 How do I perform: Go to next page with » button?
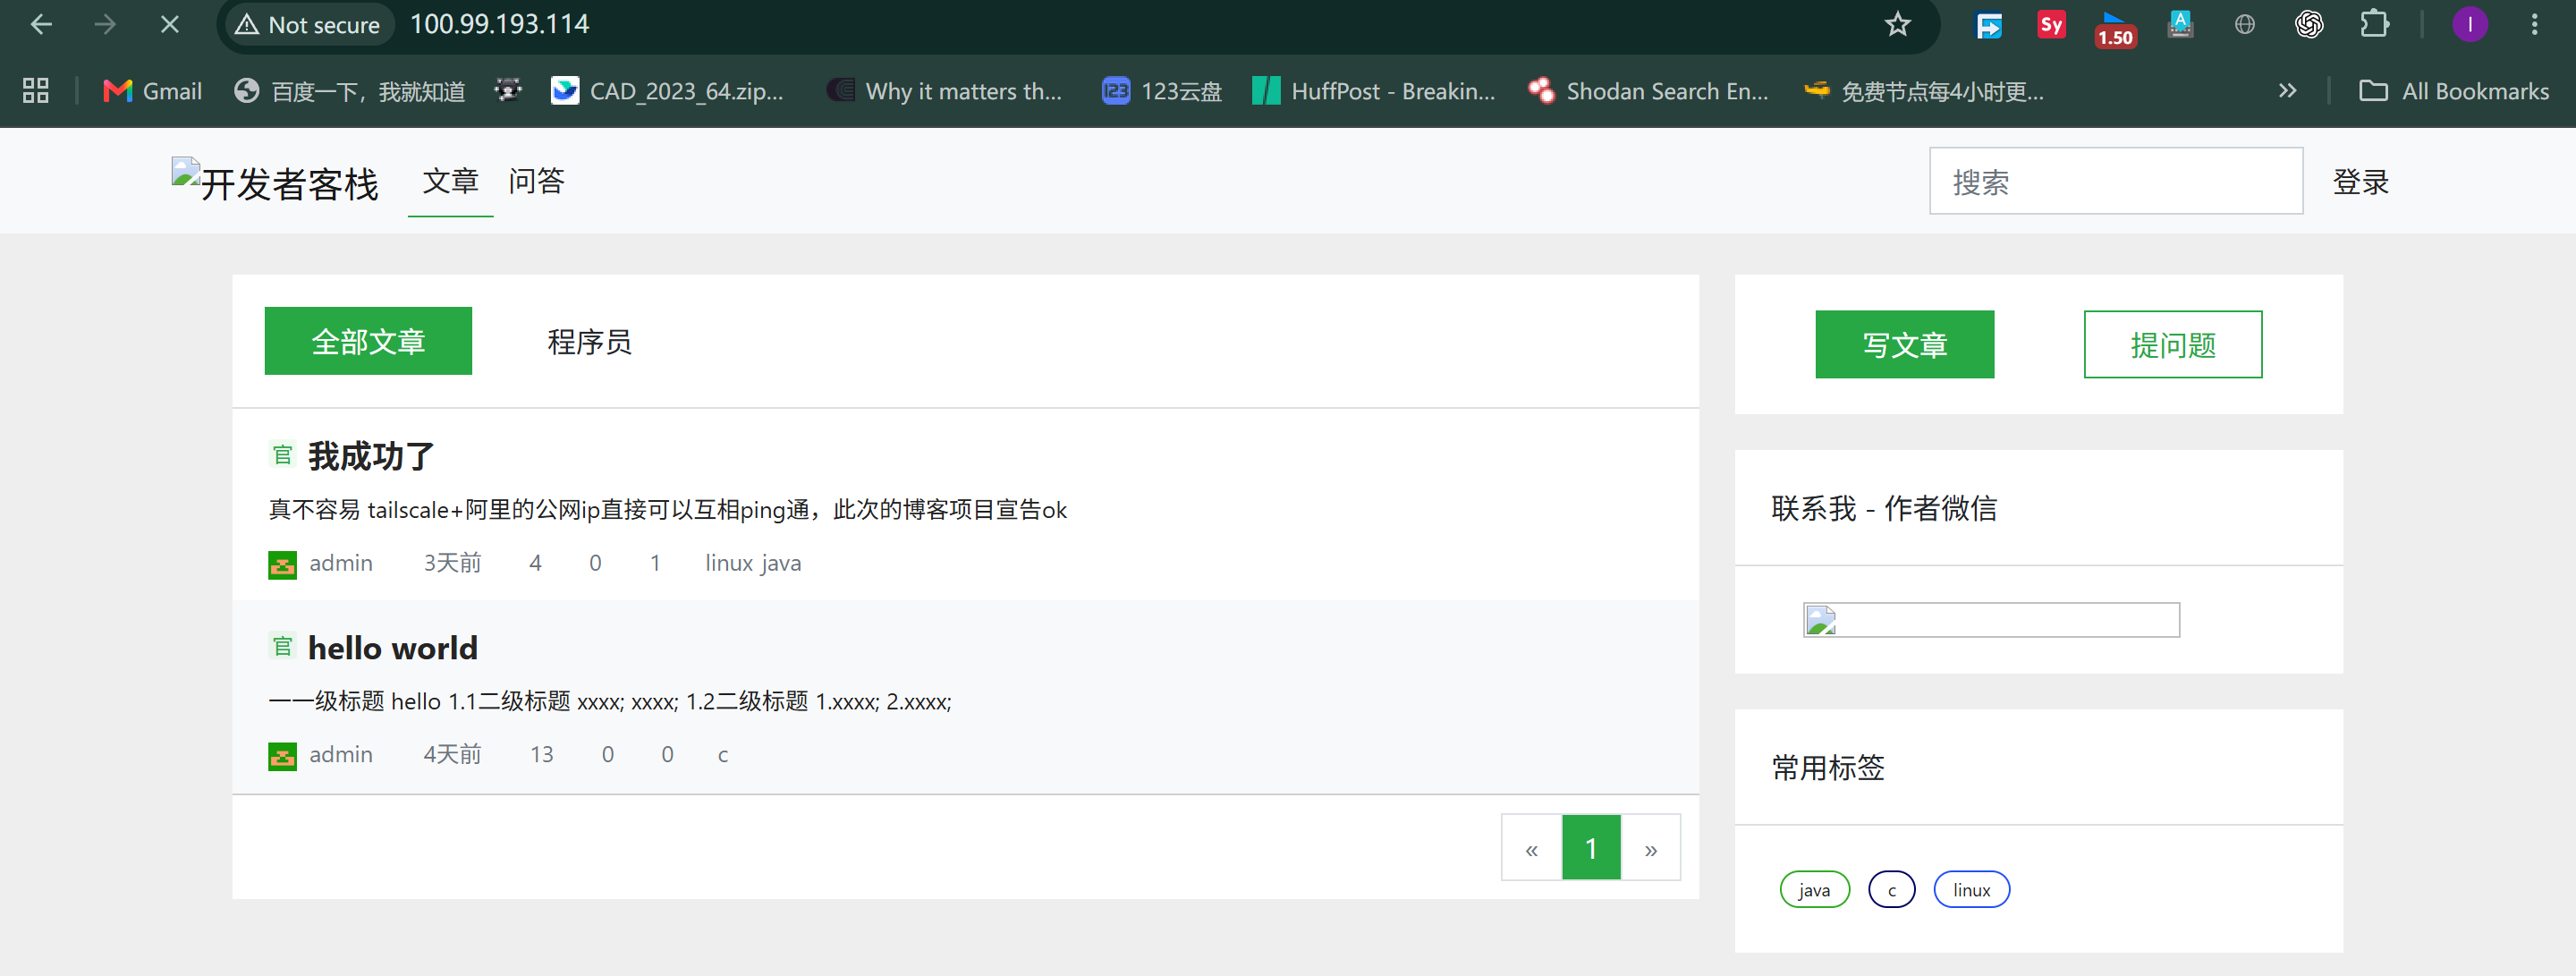point(1650,848)
